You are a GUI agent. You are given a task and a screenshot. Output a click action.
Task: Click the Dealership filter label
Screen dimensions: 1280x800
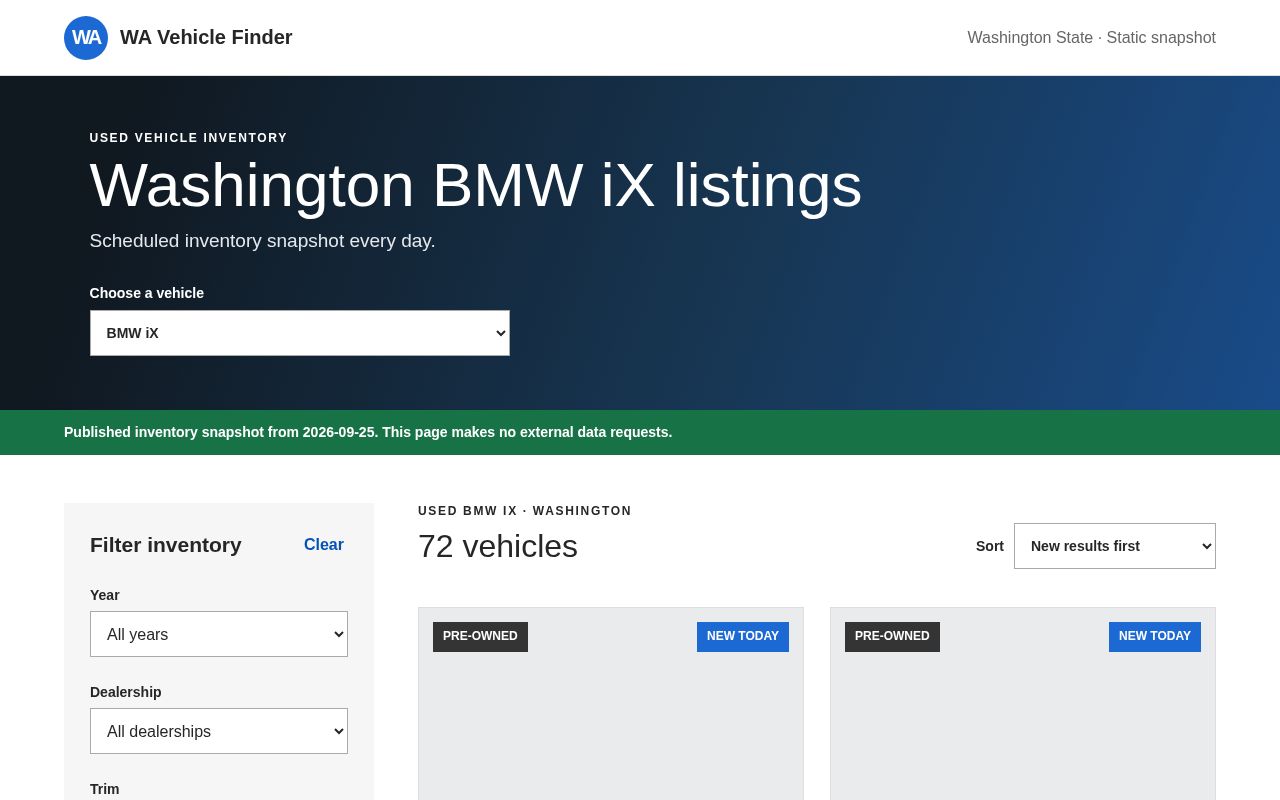[x=126, y=692]
